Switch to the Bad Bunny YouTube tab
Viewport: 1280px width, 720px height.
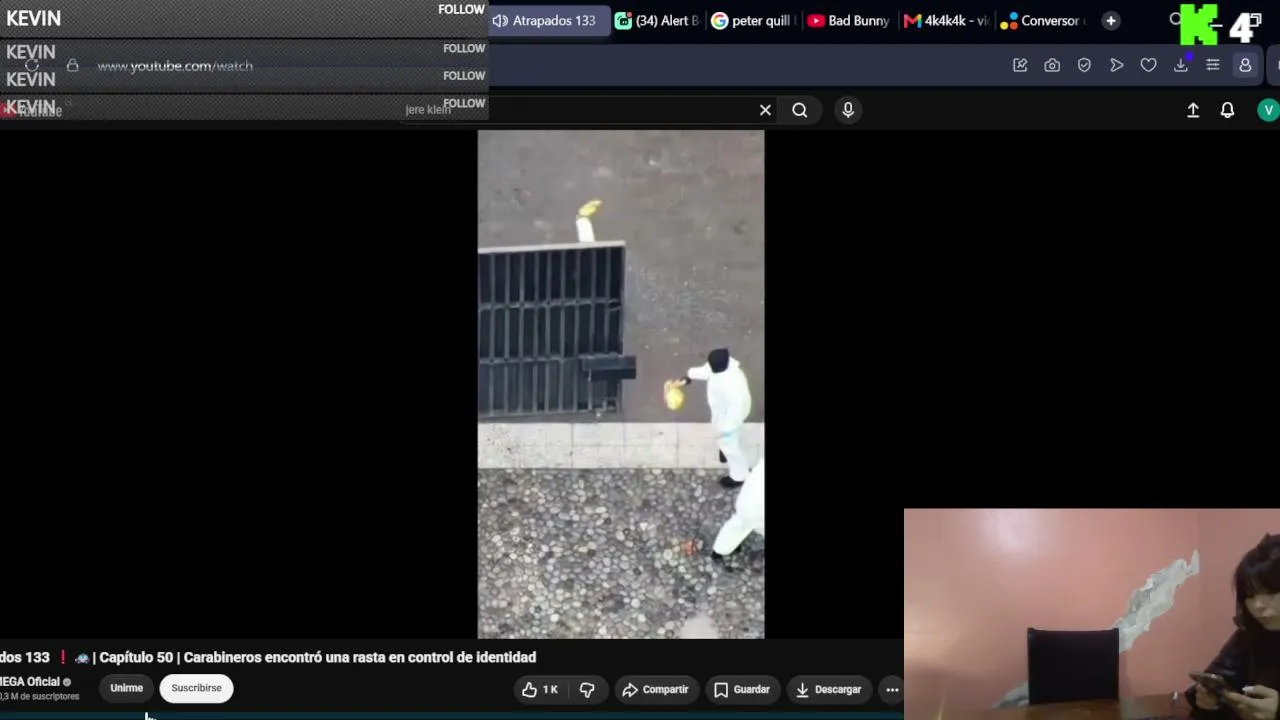(x=848, y=21)
